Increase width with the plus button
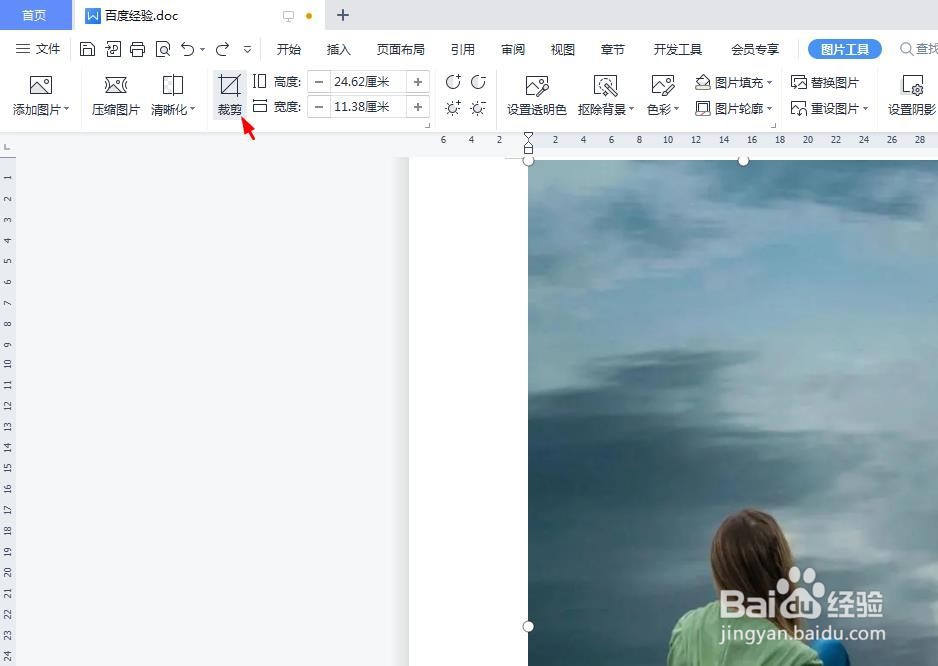Viewport: 938px width, 666px height. coord(418,107)
